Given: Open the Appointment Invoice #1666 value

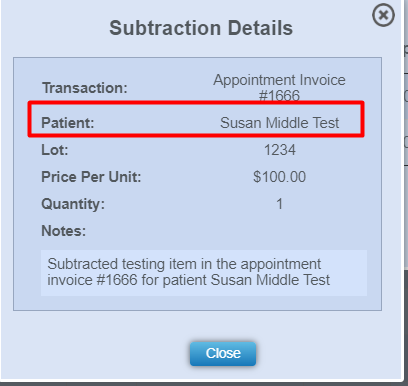Looking at the screenshot, I should tap(279, 88).
